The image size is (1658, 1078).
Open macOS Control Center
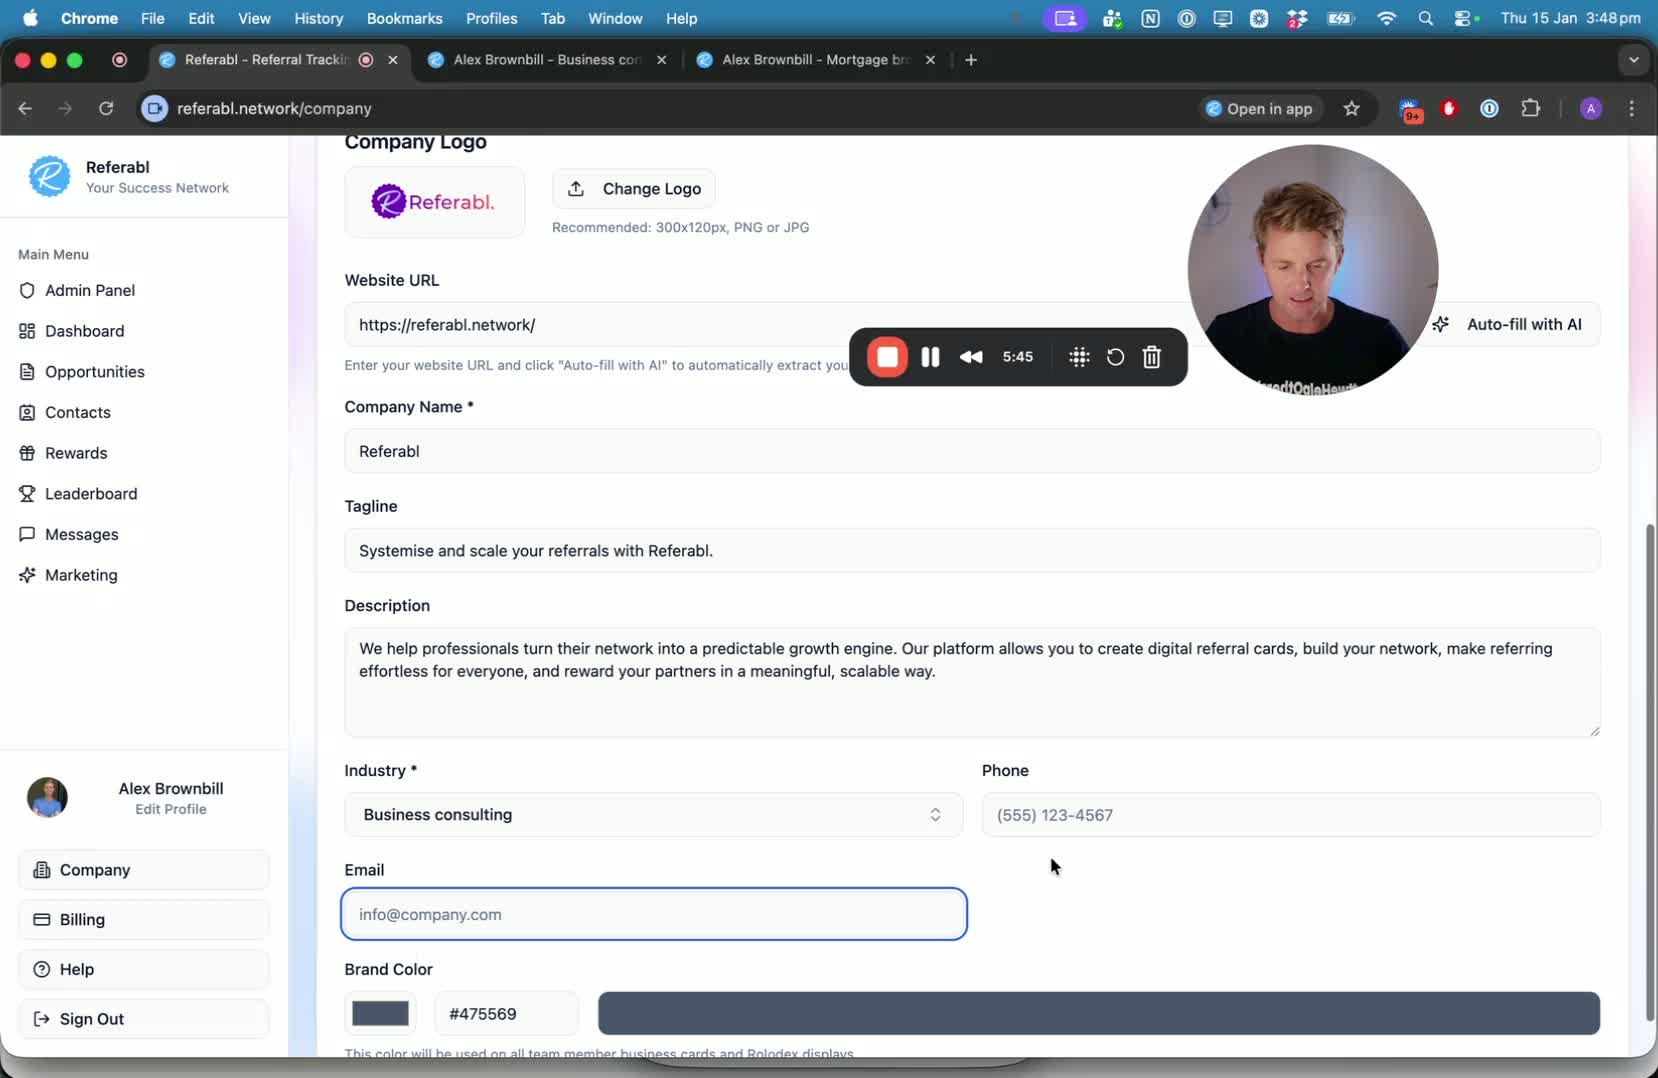1465,18
